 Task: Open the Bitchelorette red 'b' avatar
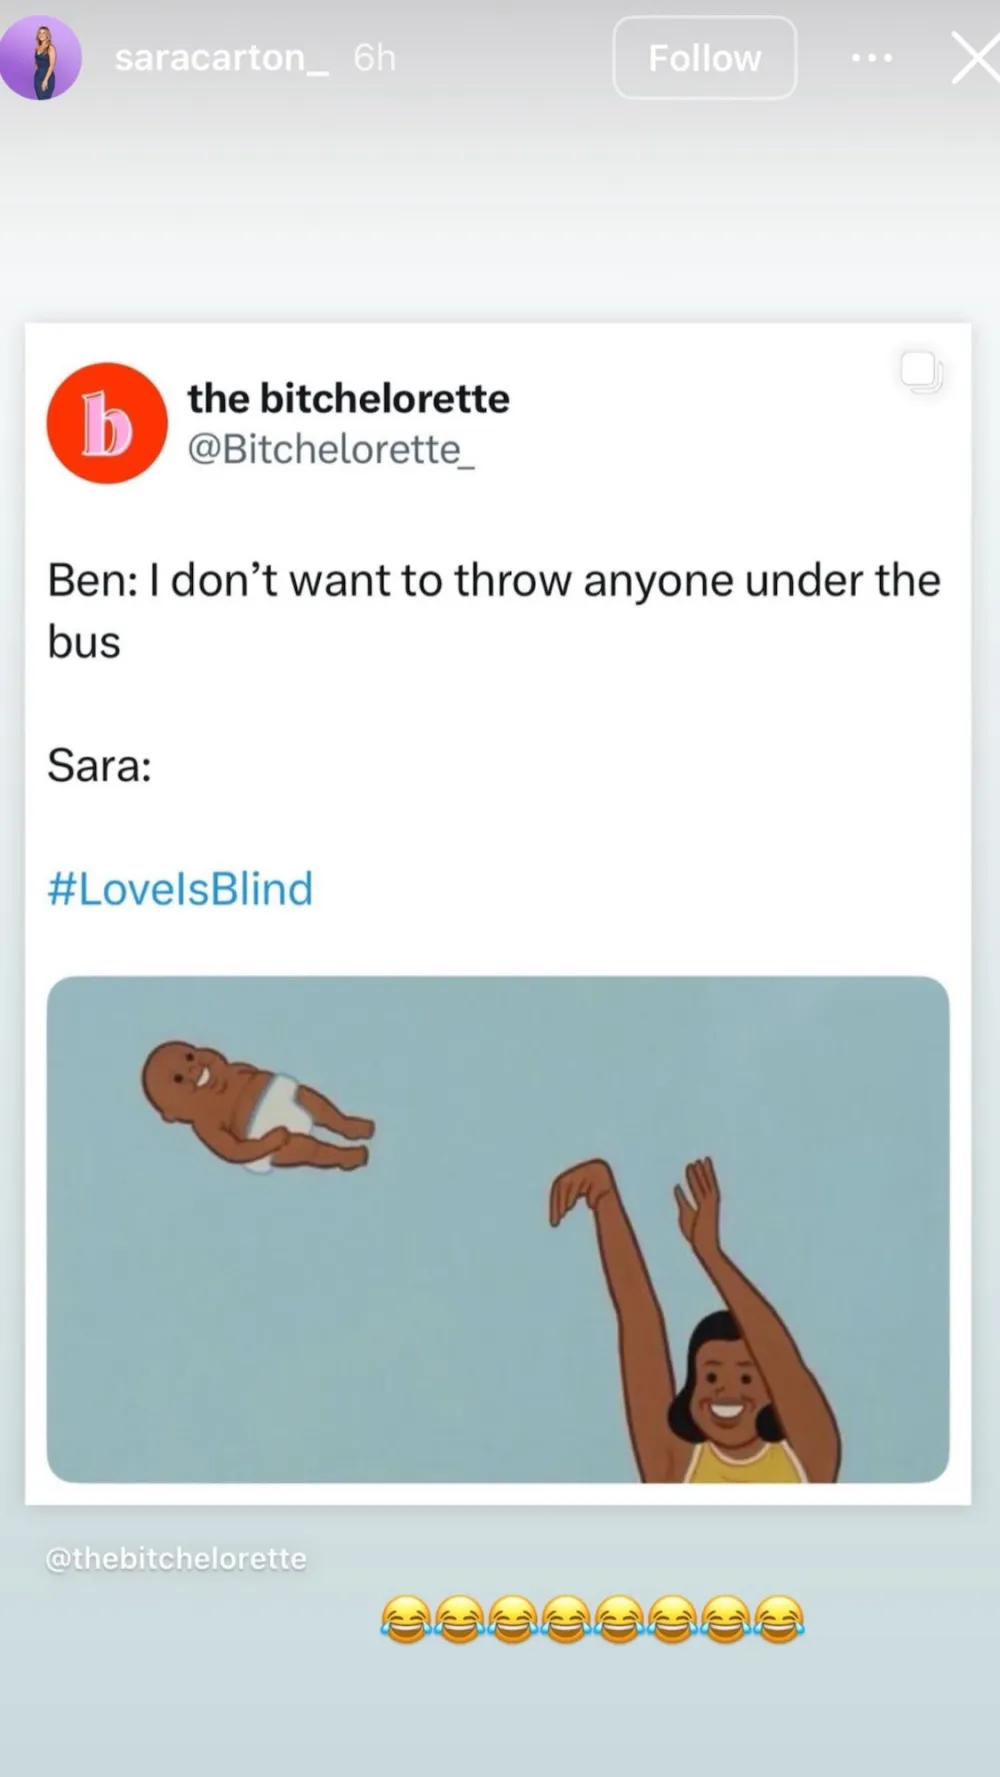pyautogui.click(x=106, y=423)
